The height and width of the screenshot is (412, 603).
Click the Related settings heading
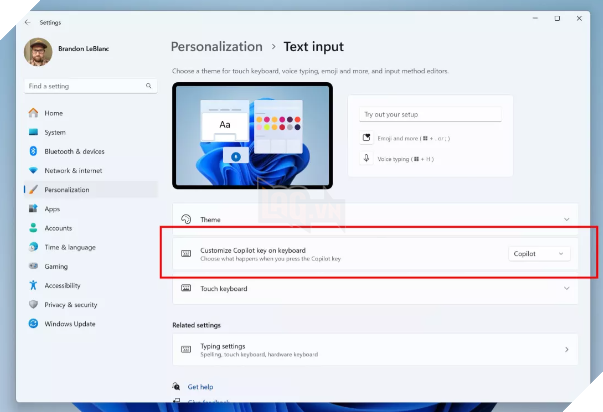[x=197, y=325]
